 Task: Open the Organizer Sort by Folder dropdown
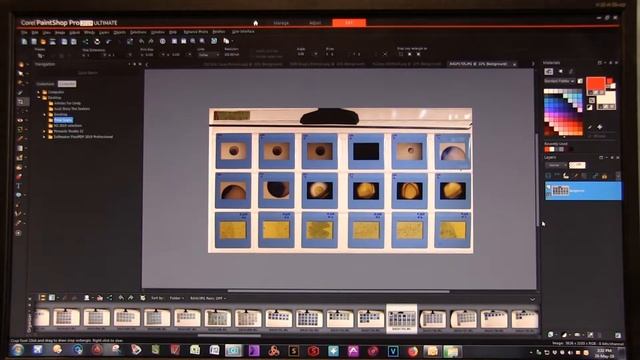pos(176,298)
